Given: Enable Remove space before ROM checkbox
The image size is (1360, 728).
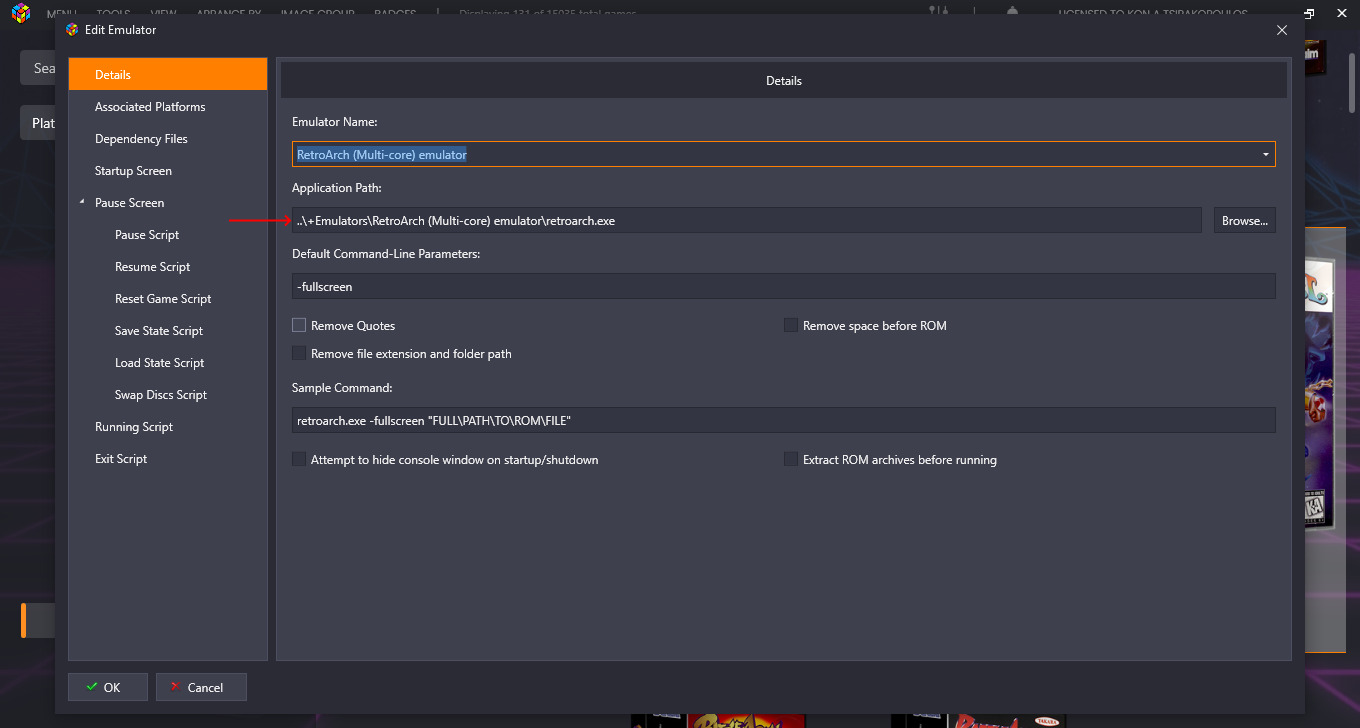Looking at the screenshot, I should (x=791, y=325).
